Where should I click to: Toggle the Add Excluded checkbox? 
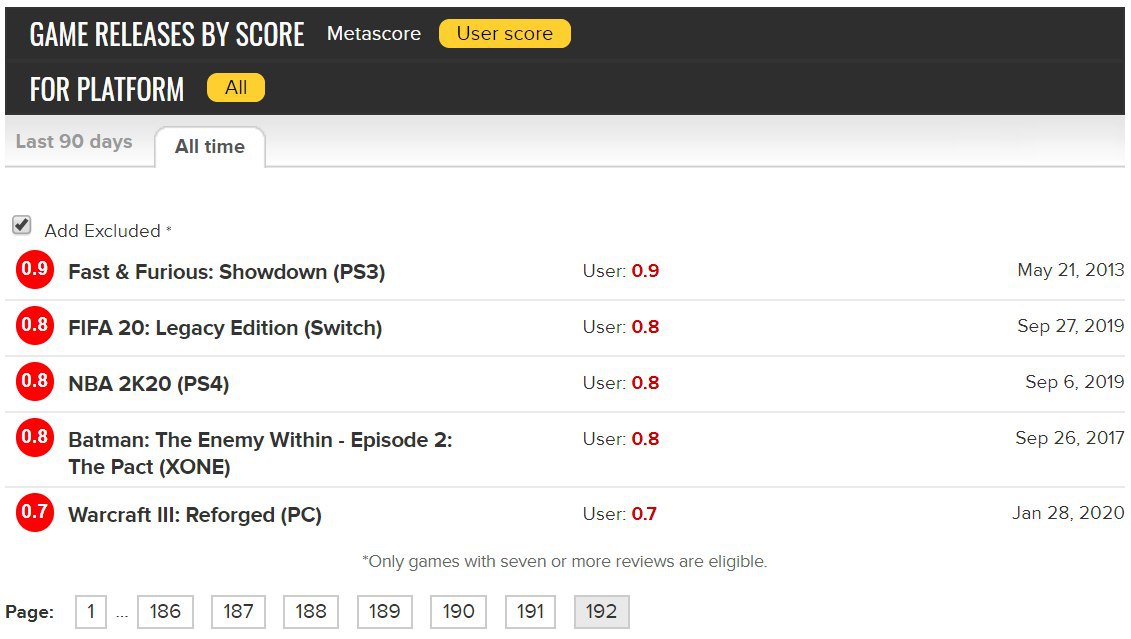(x=22, y=226)
